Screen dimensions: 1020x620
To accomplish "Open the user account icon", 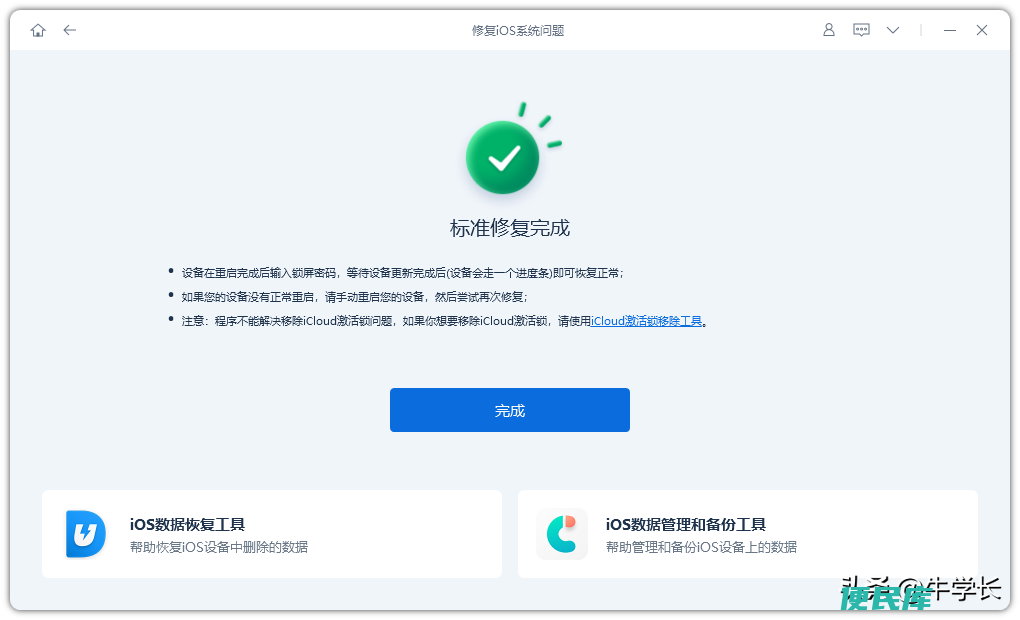I will 829,30.
